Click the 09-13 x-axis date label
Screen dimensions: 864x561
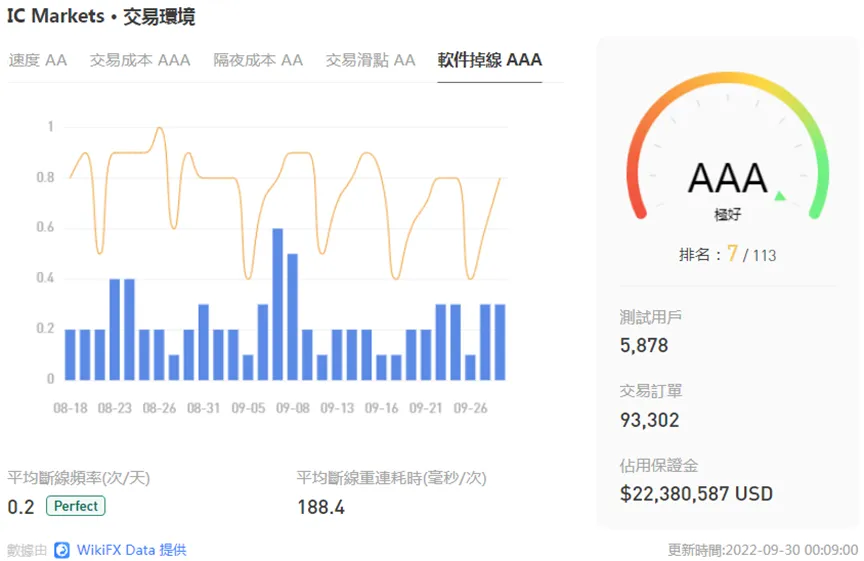point(337,408)
